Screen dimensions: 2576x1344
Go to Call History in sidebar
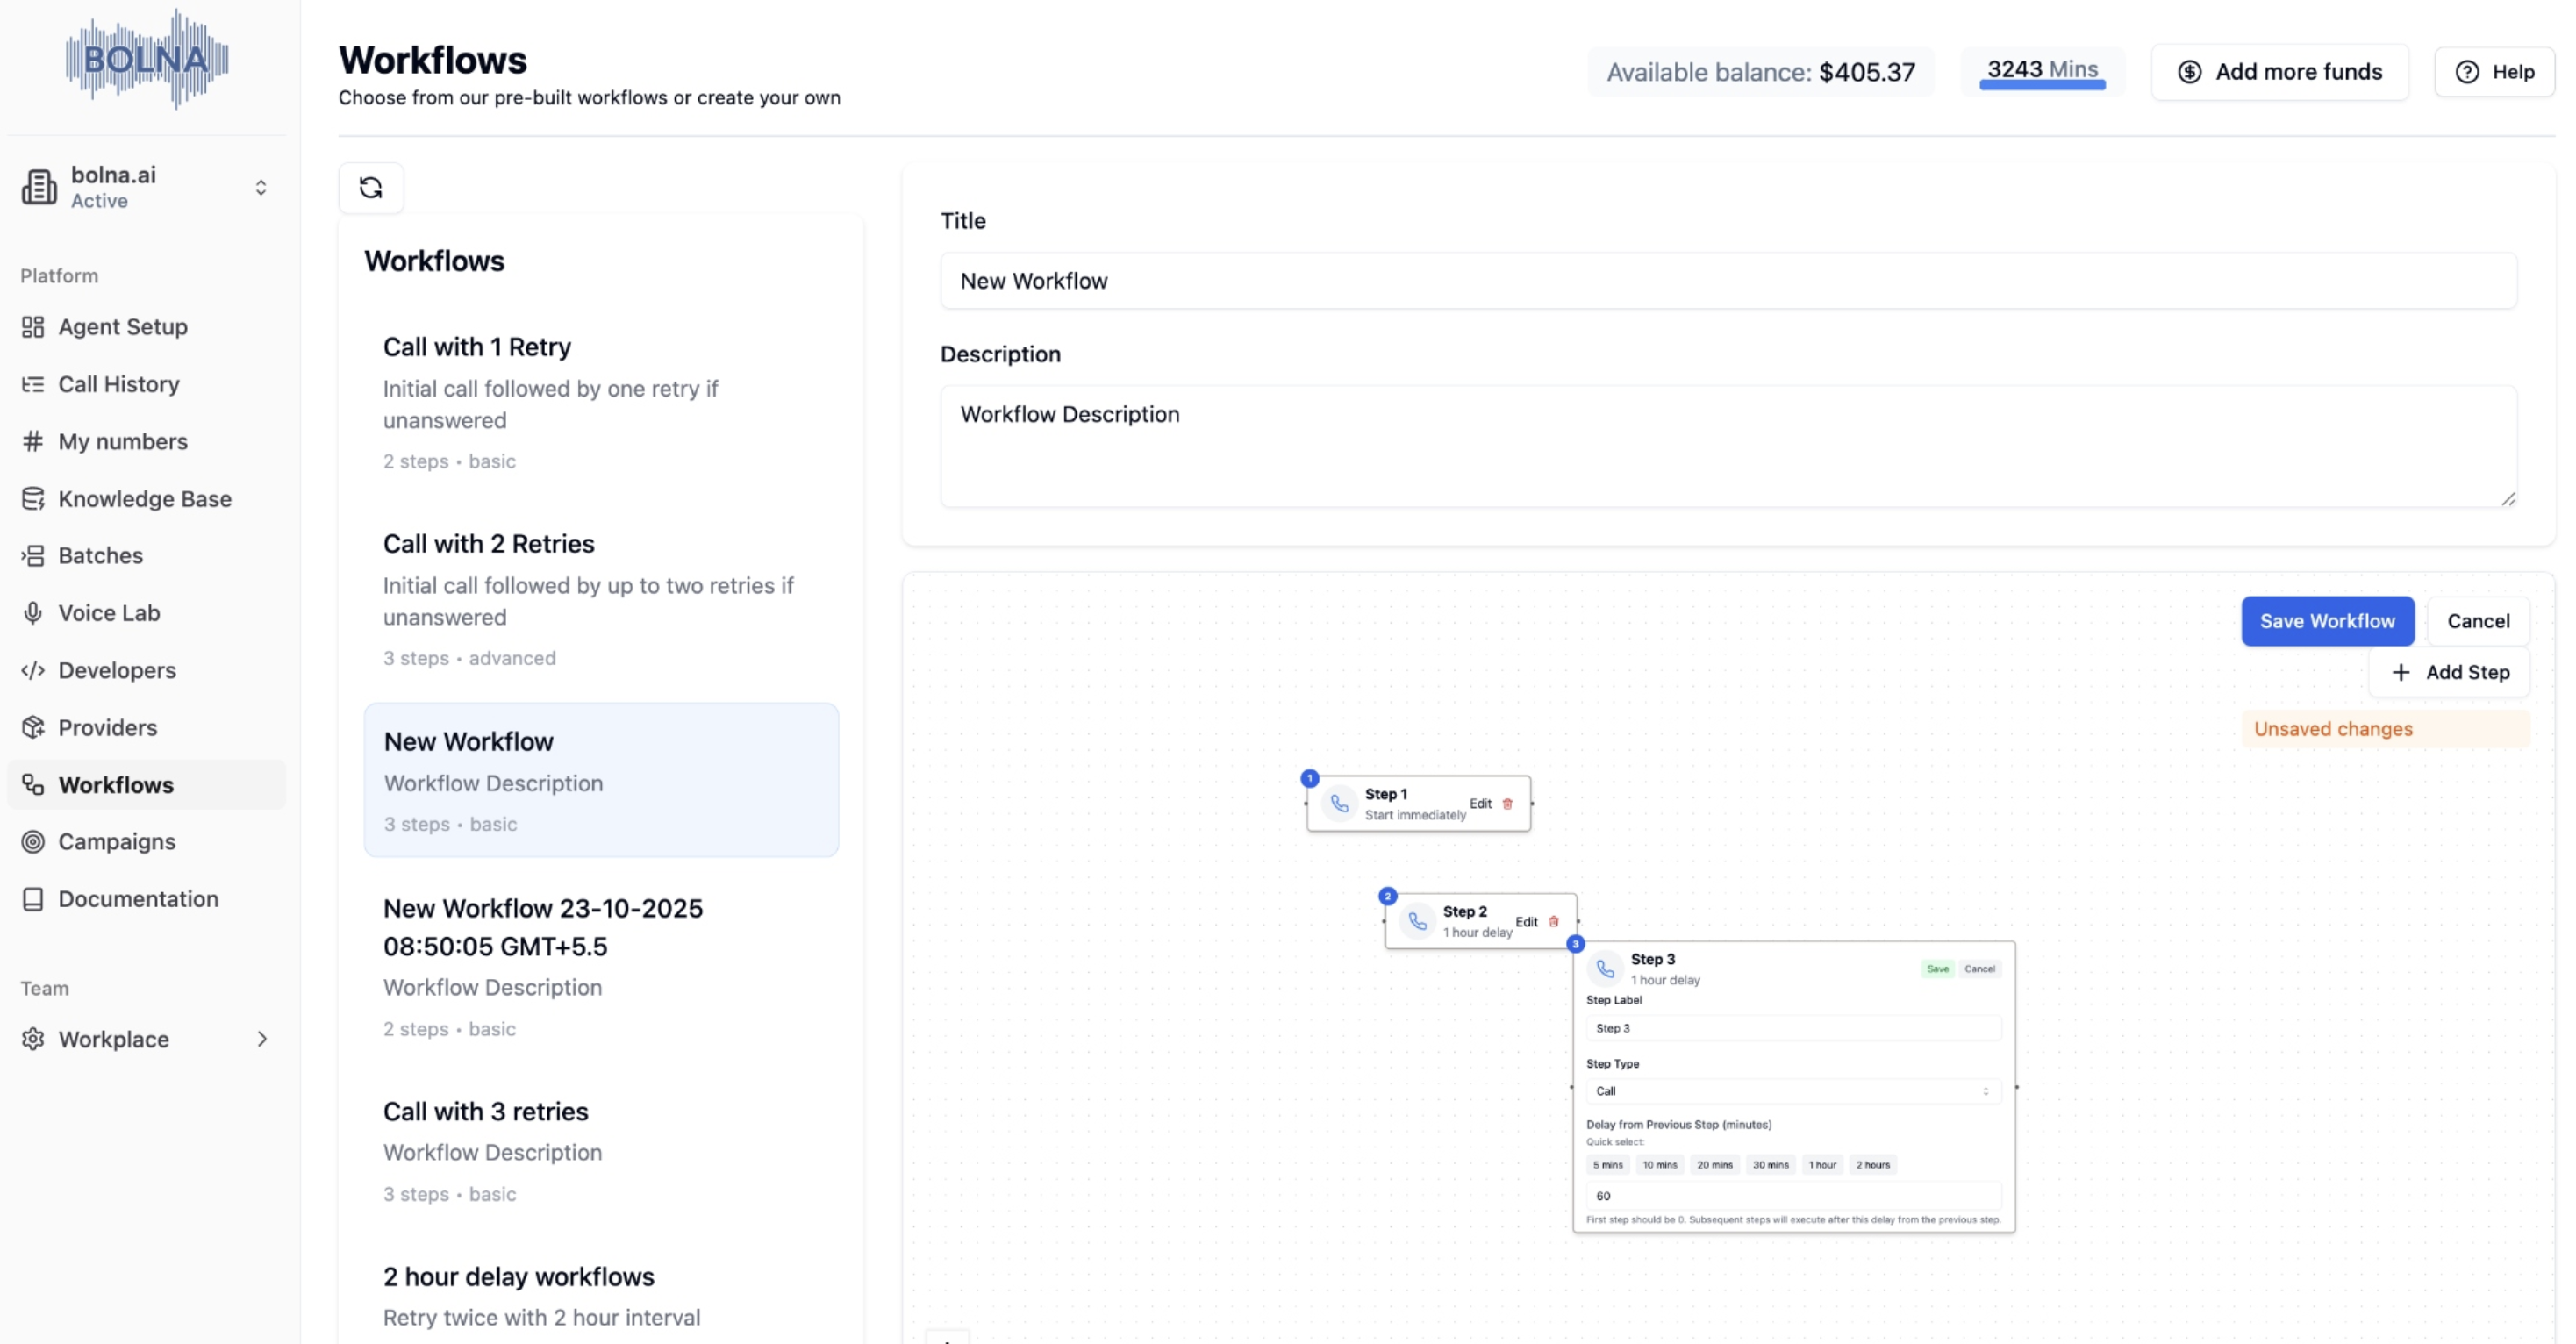(118, 384)
